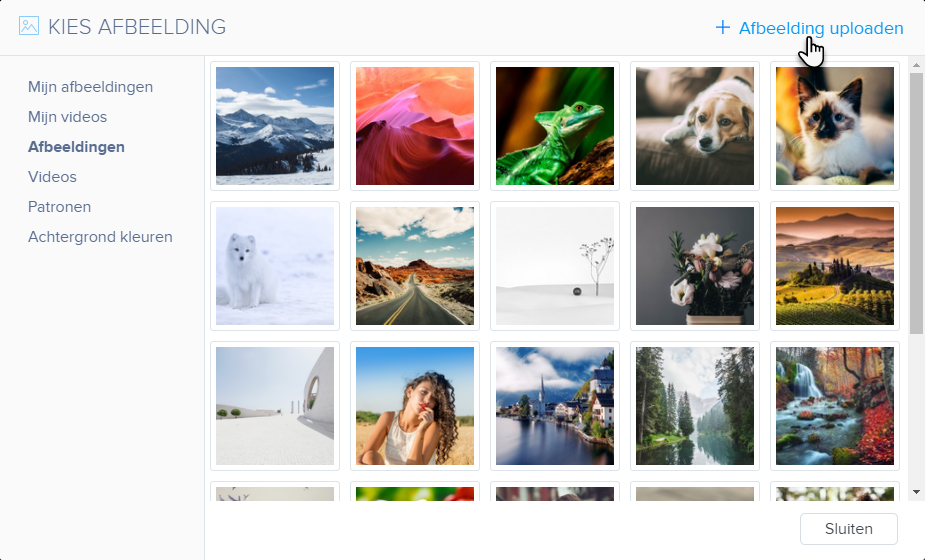This screenshot has height=560, width=925.
Task: Switch to Mijn videos section
Action: click(67, 117)
